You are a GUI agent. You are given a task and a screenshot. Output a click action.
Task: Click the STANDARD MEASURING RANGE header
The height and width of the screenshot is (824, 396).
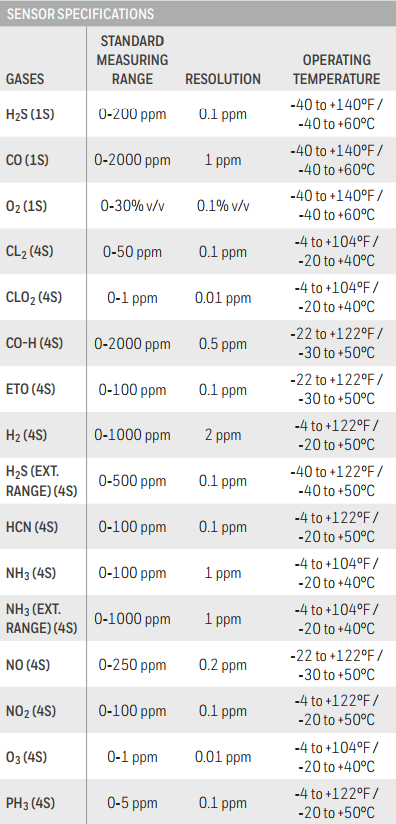click(x=132, y=60)
